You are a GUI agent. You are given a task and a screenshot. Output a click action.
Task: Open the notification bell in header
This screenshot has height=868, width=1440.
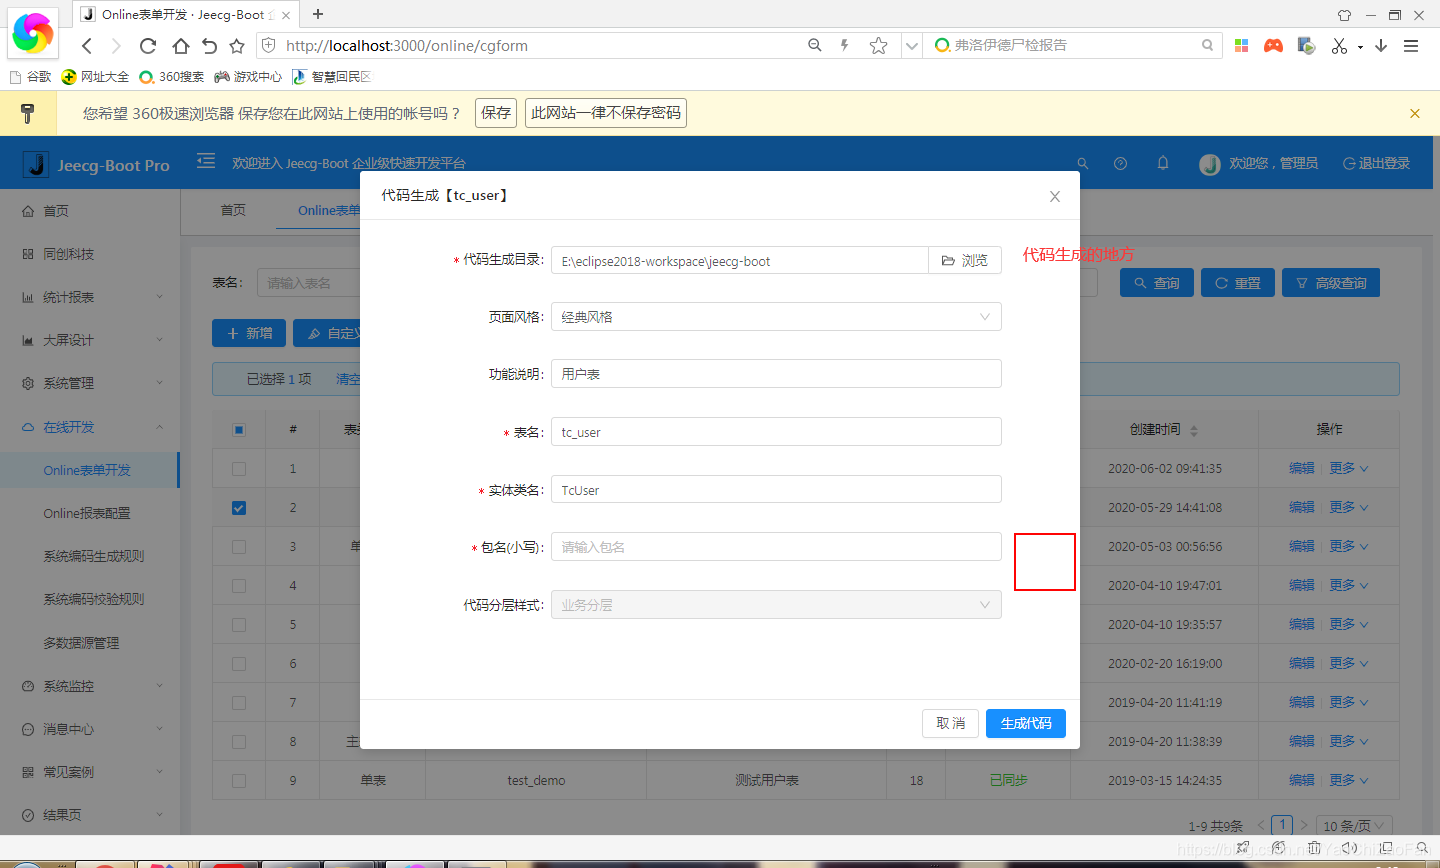tap(1163, 163)
